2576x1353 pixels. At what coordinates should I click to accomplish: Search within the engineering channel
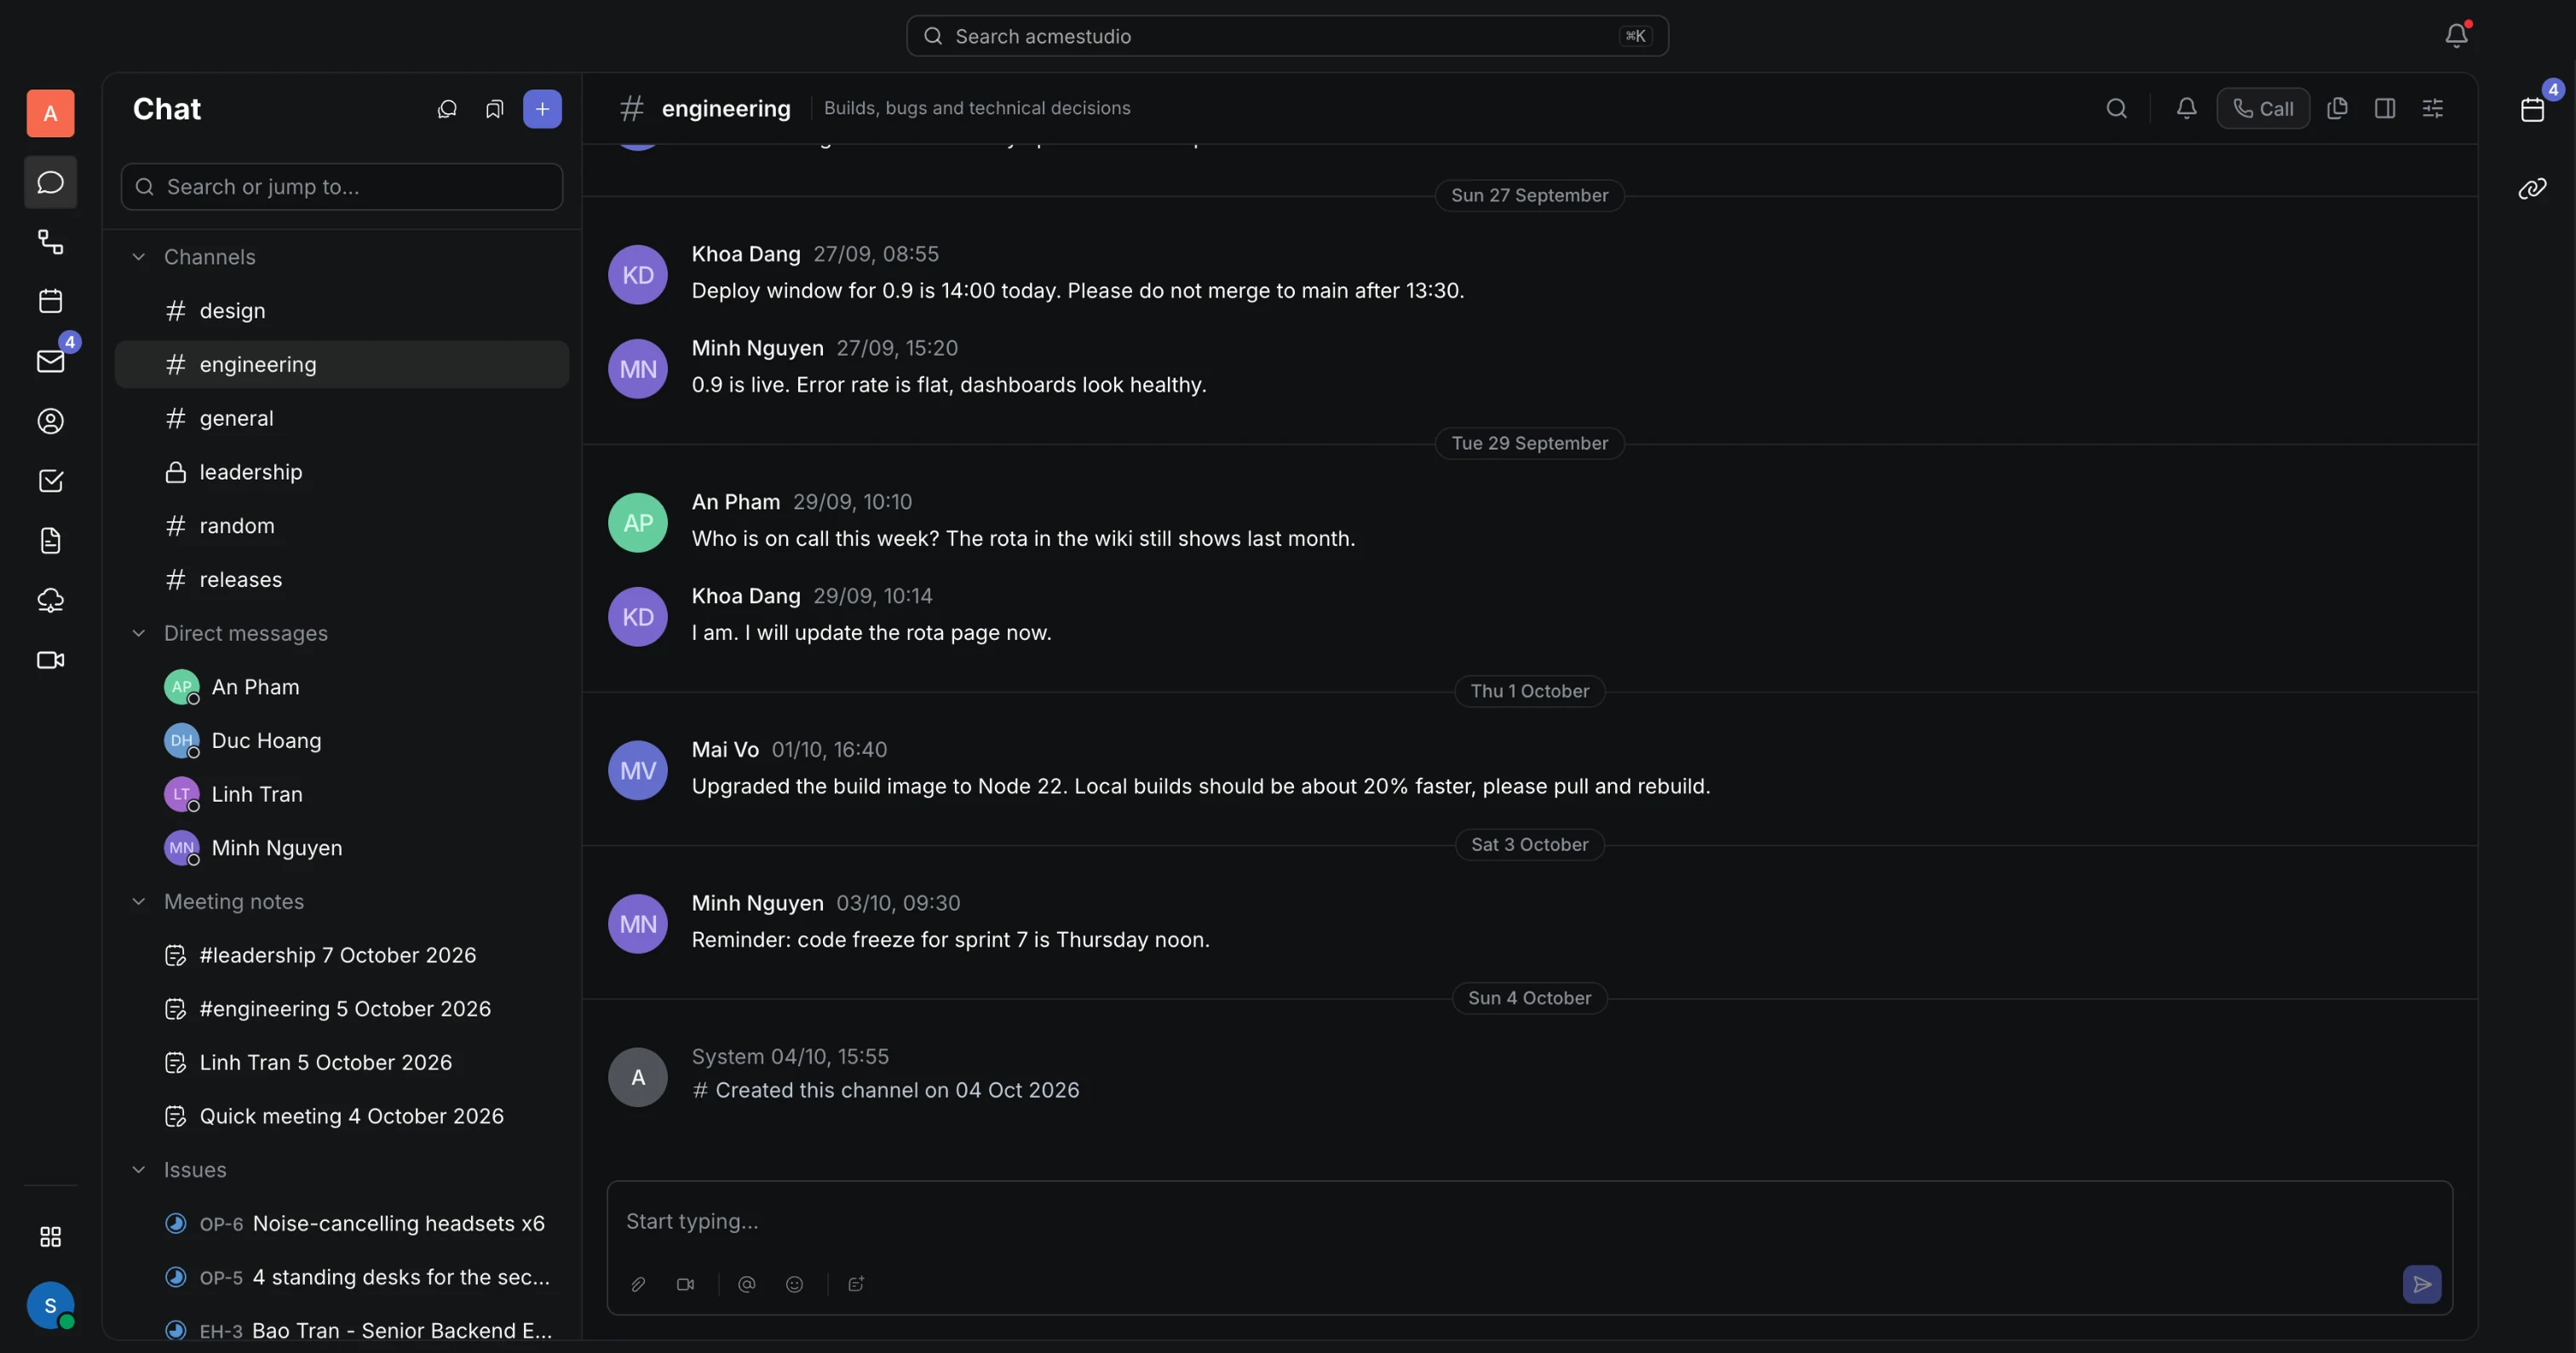pyautogui.click(x=2116, y=108)
